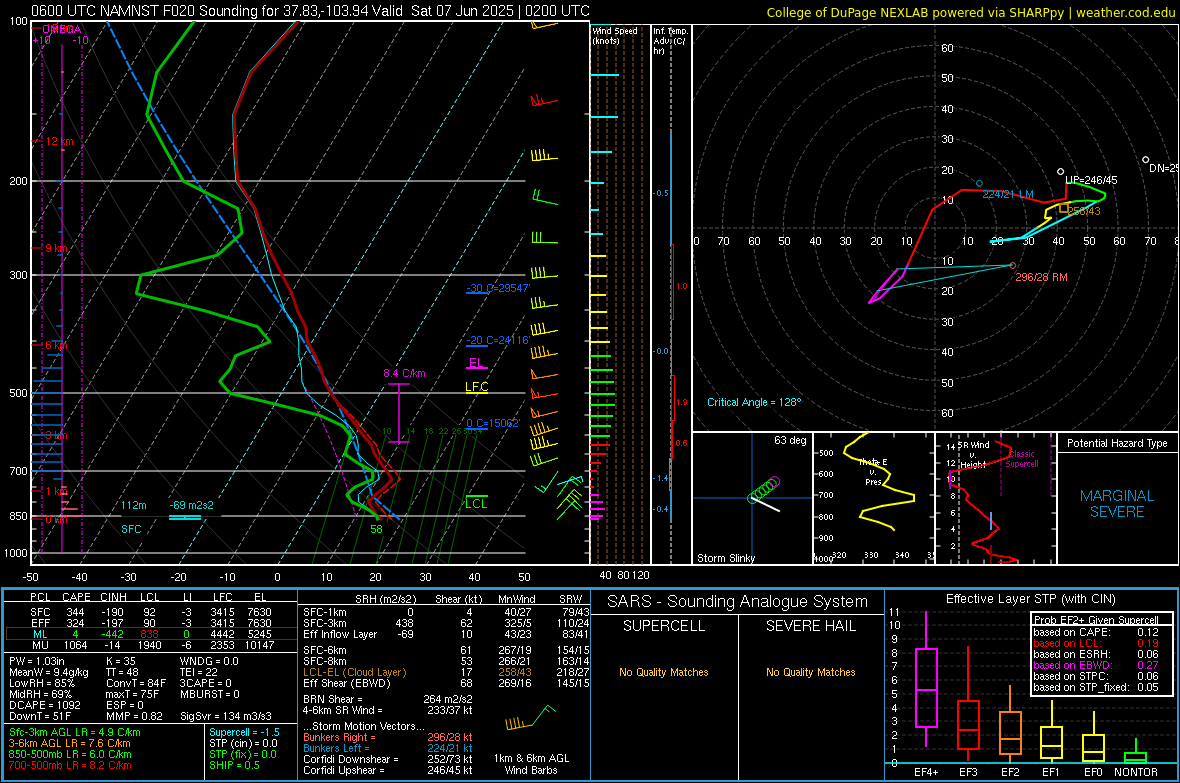Click the Inf. Temp. Adv panel header
1180x783 pixels.
[670, 41]
